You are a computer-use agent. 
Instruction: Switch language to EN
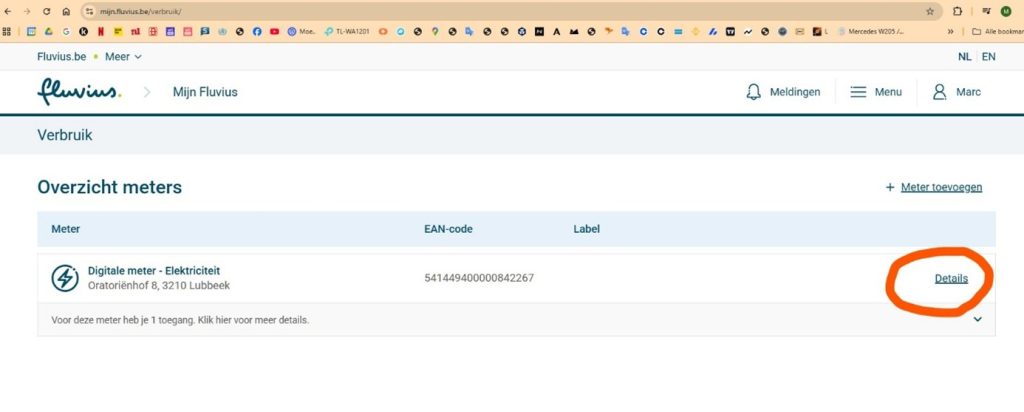coord(988,57)
